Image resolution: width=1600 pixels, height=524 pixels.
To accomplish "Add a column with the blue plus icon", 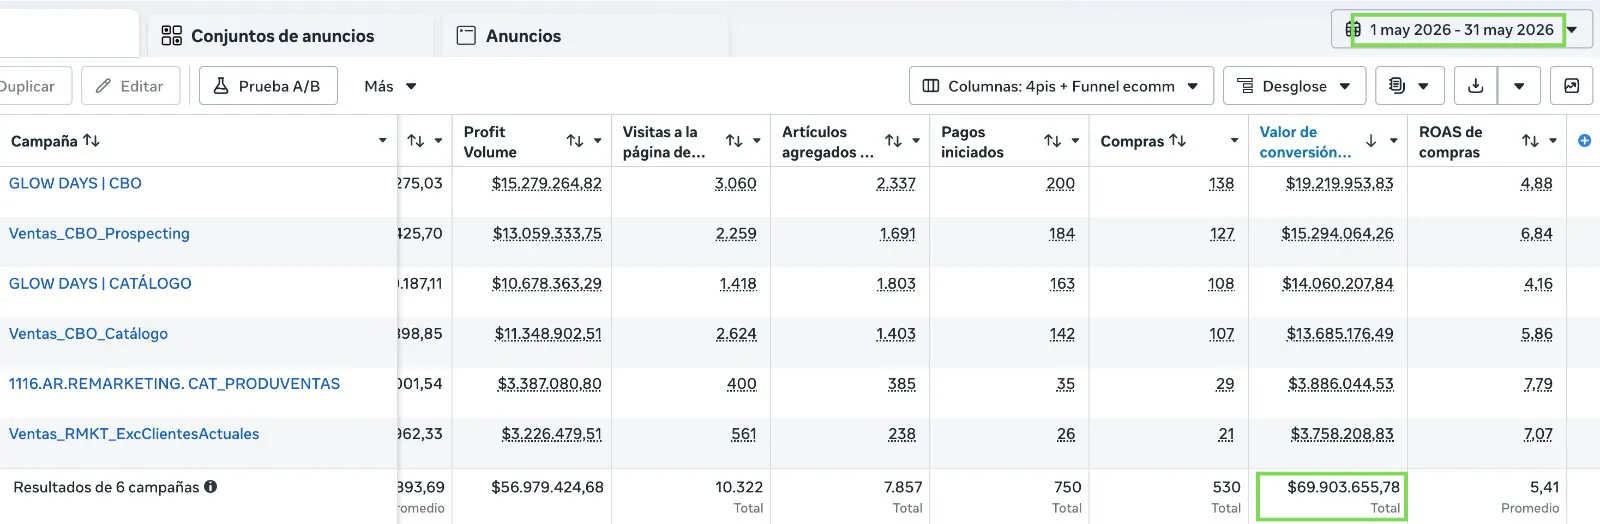I will click(1584, 141).
